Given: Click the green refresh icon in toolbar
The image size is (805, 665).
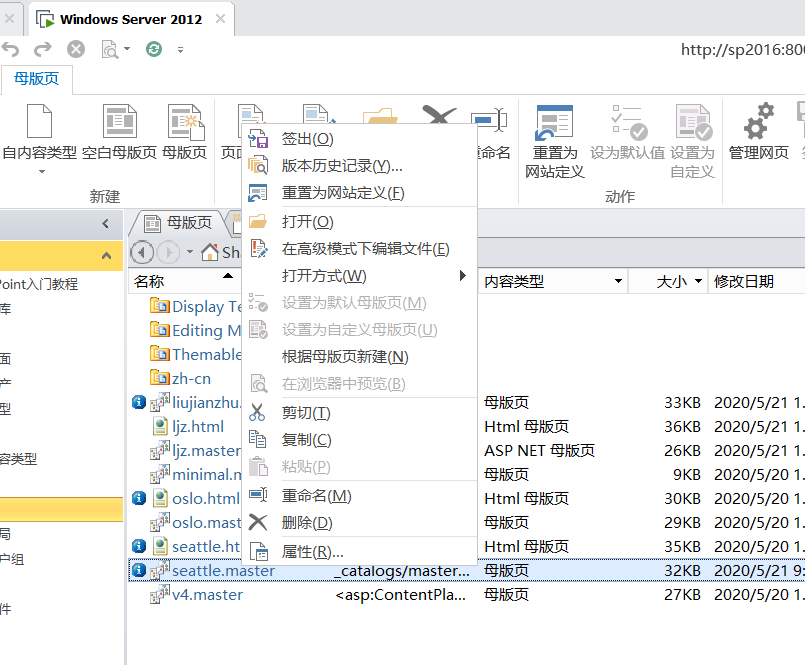Looking at the screenshot, I should [x=154, y=49].
